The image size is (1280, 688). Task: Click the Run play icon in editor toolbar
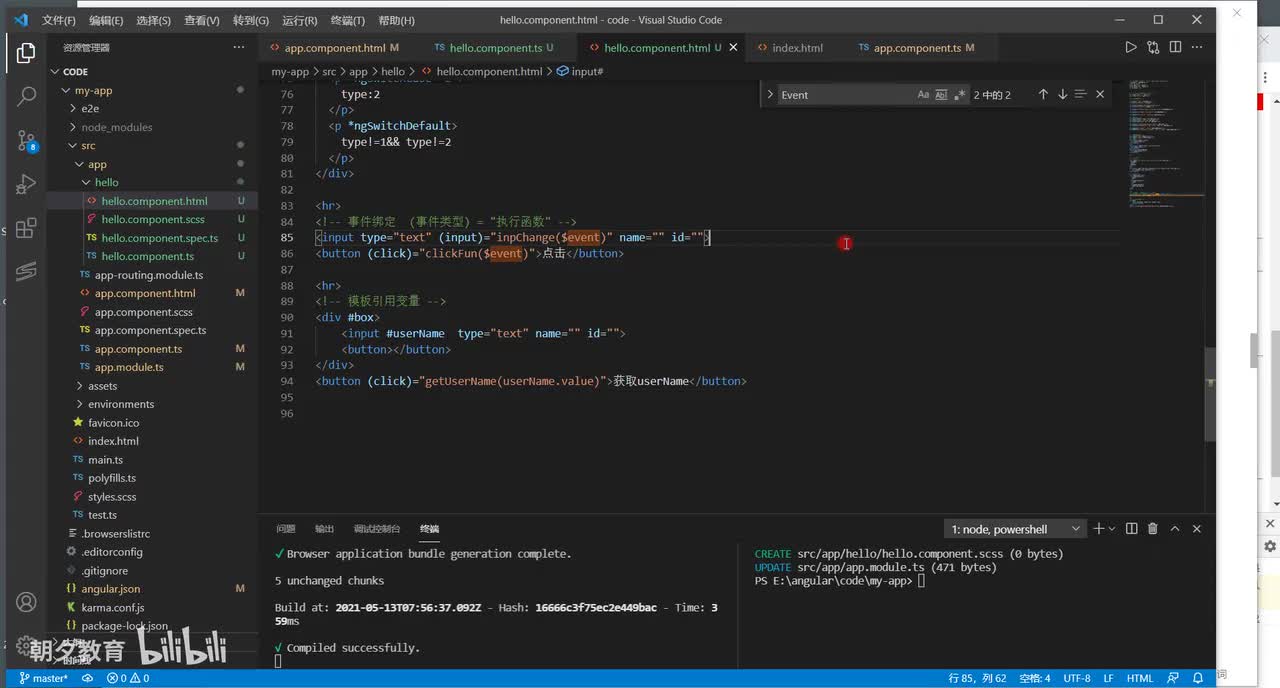(1131, 47)
